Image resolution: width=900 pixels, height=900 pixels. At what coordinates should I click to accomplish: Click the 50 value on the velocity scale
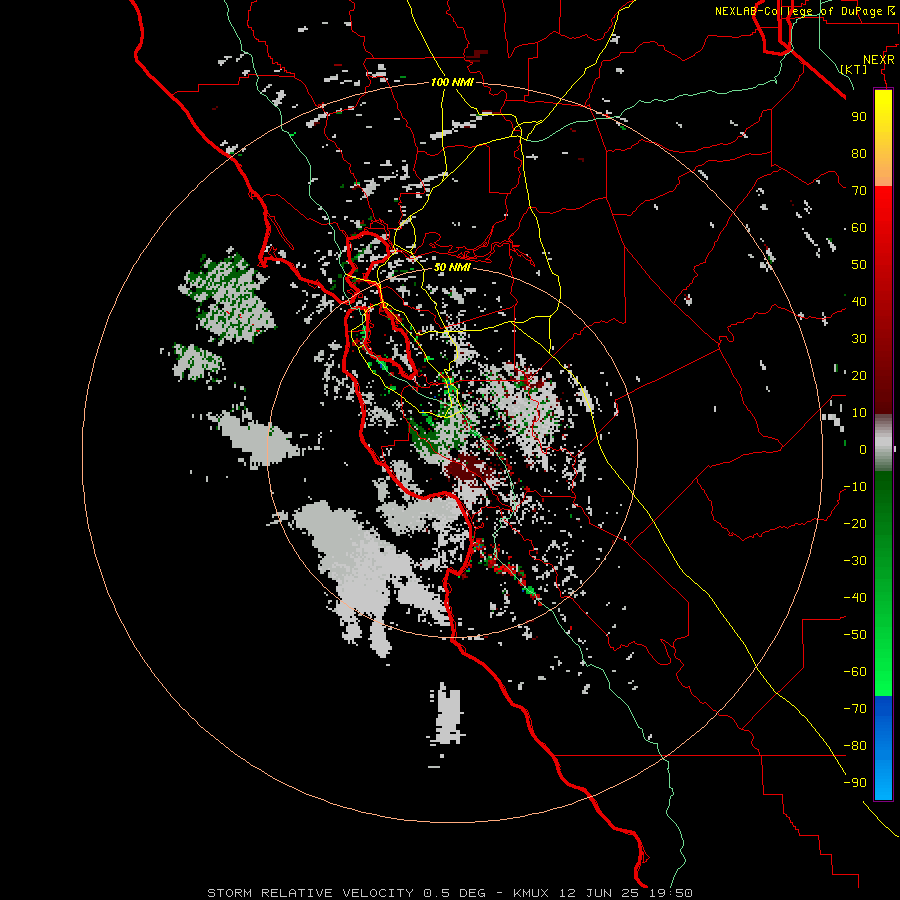click(859, 265)
